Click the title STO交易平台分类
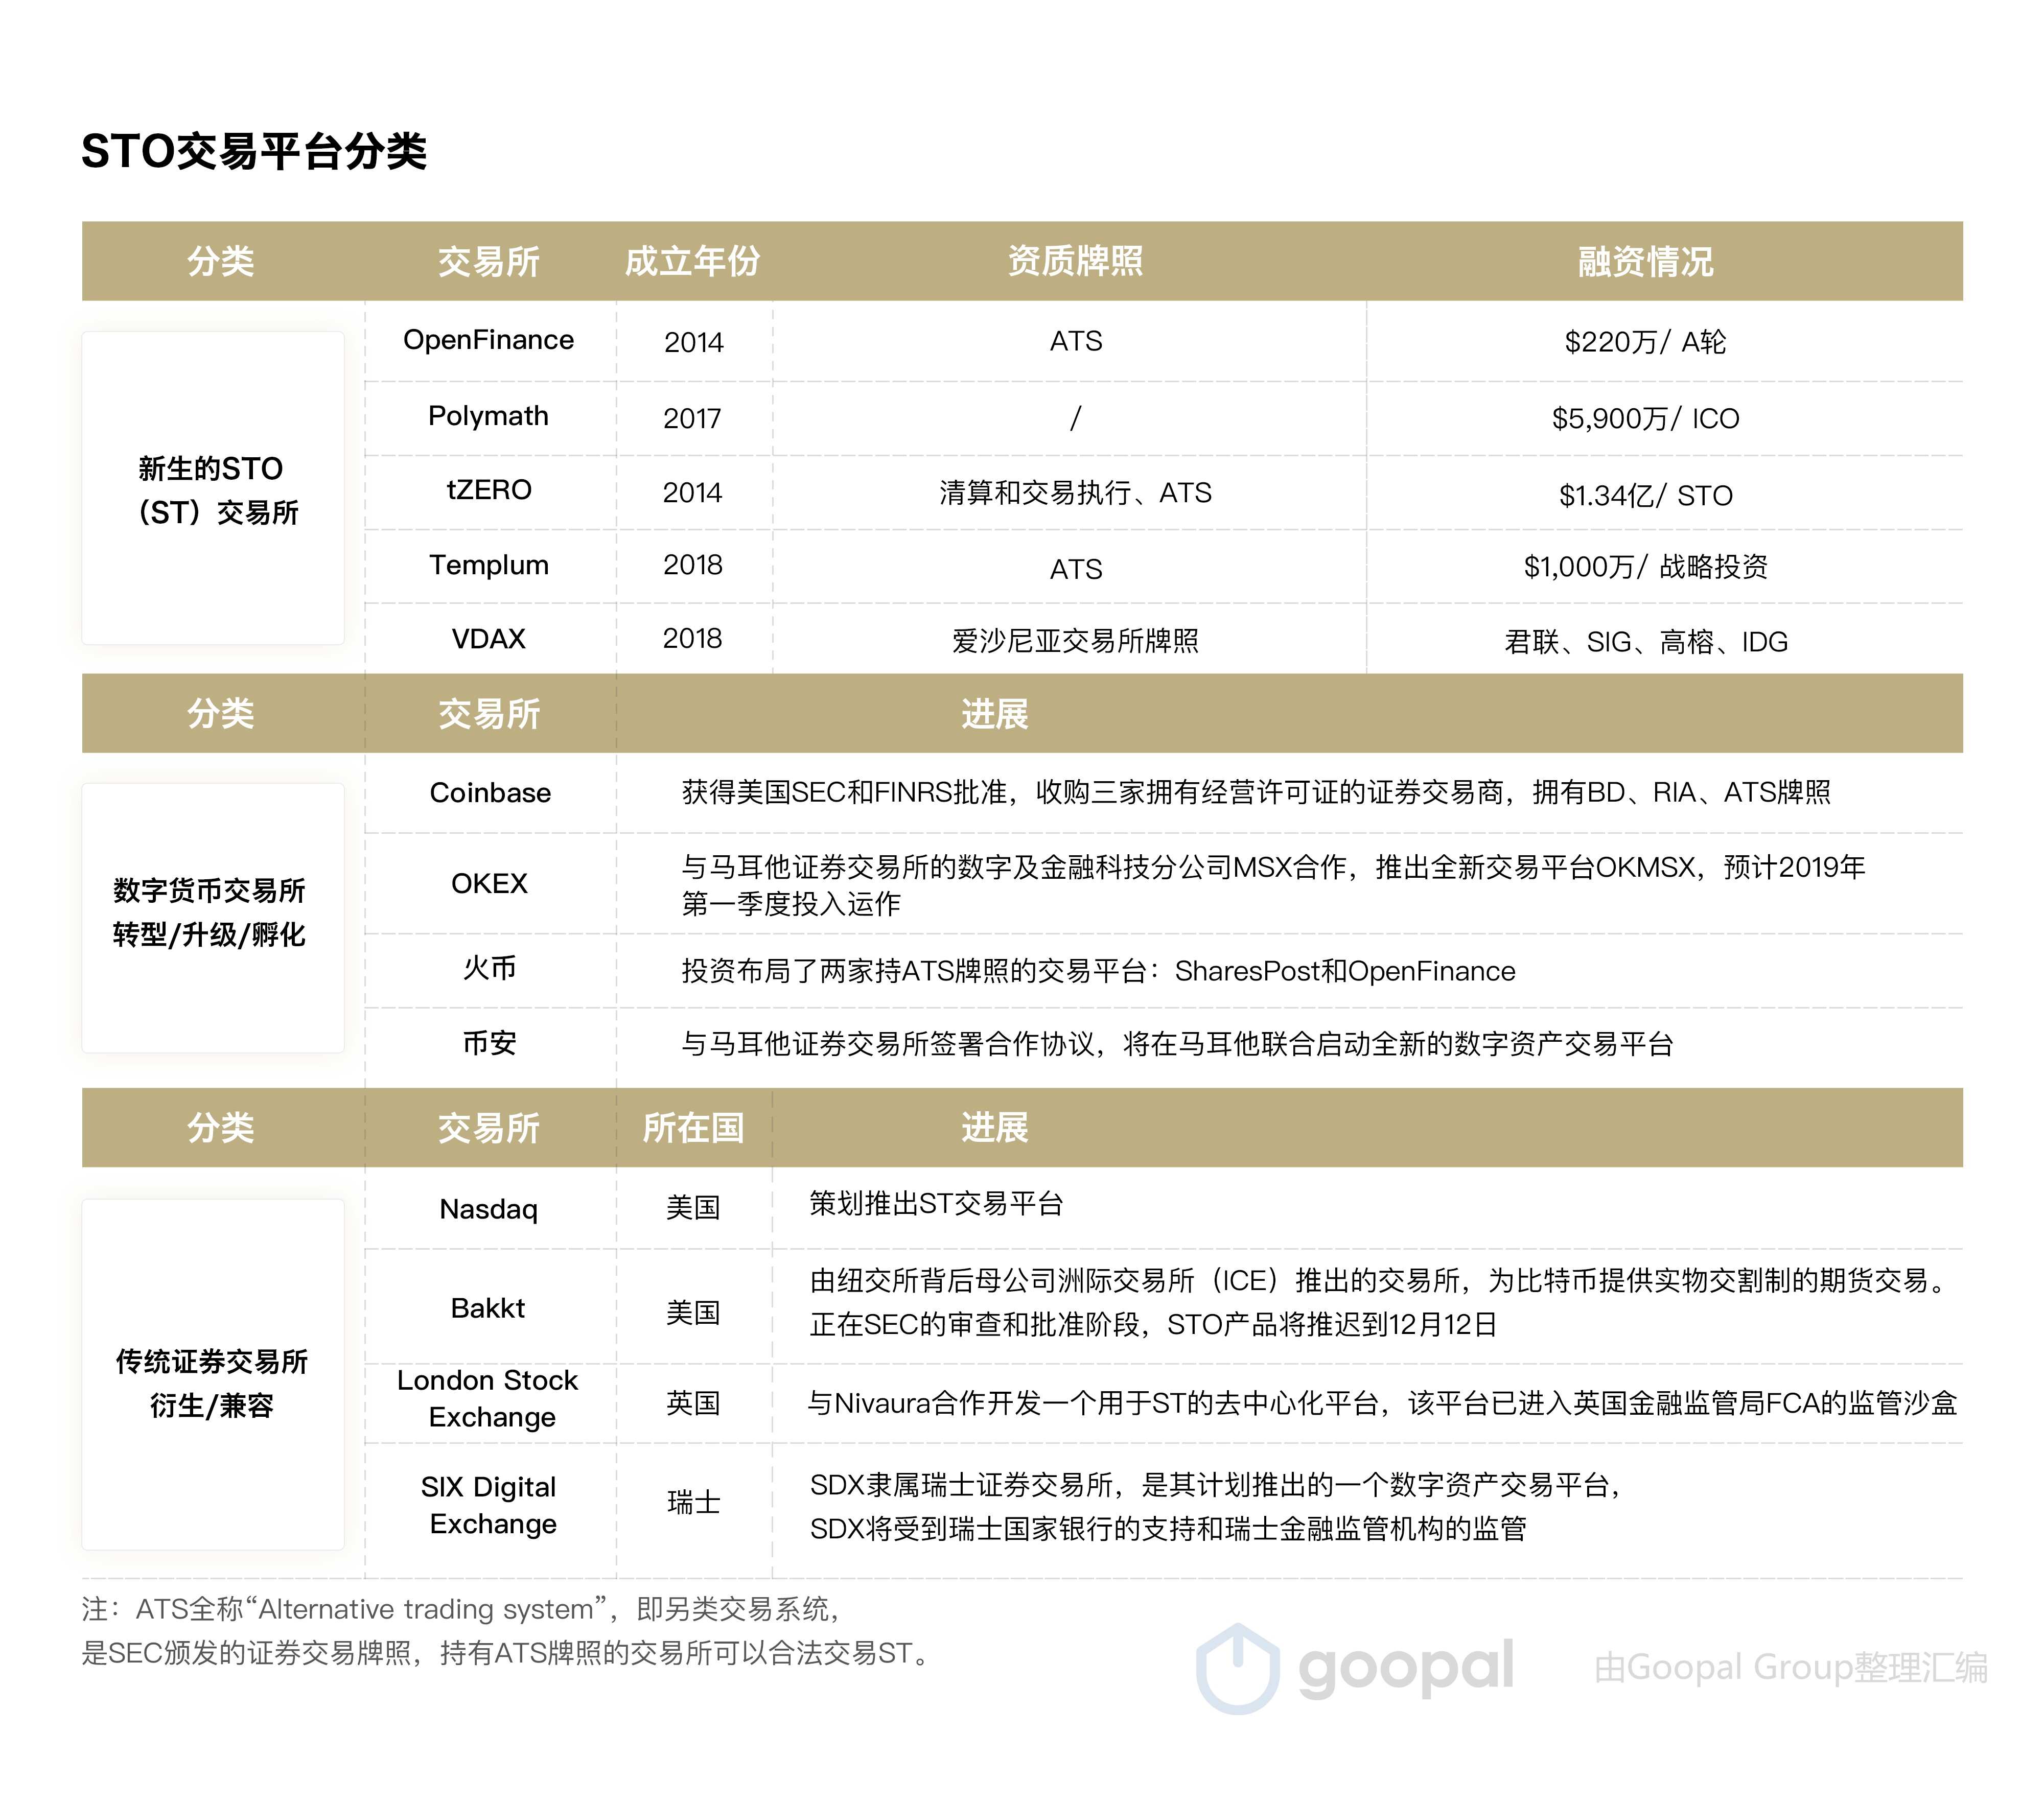The height and width of the screenshot is (1803, 2044). pos(254,152)
